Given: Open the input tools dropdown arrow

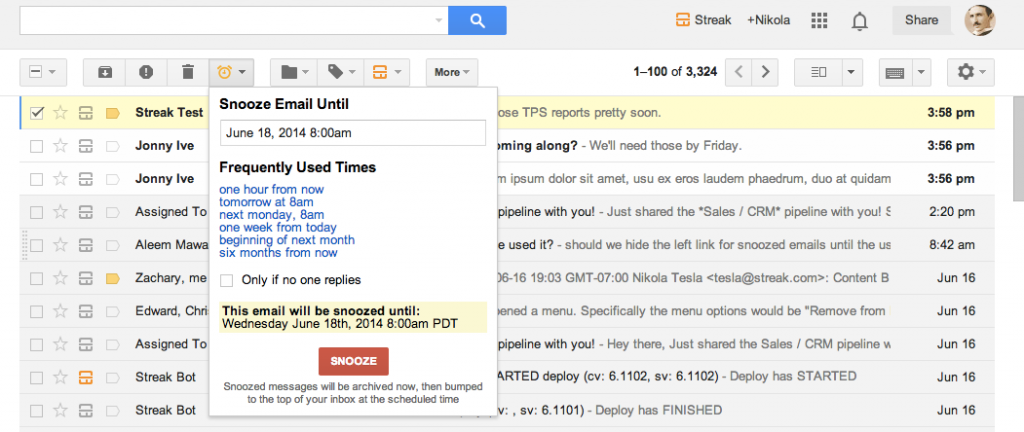Looking at the screenshot, I should (x=920, y=72).
